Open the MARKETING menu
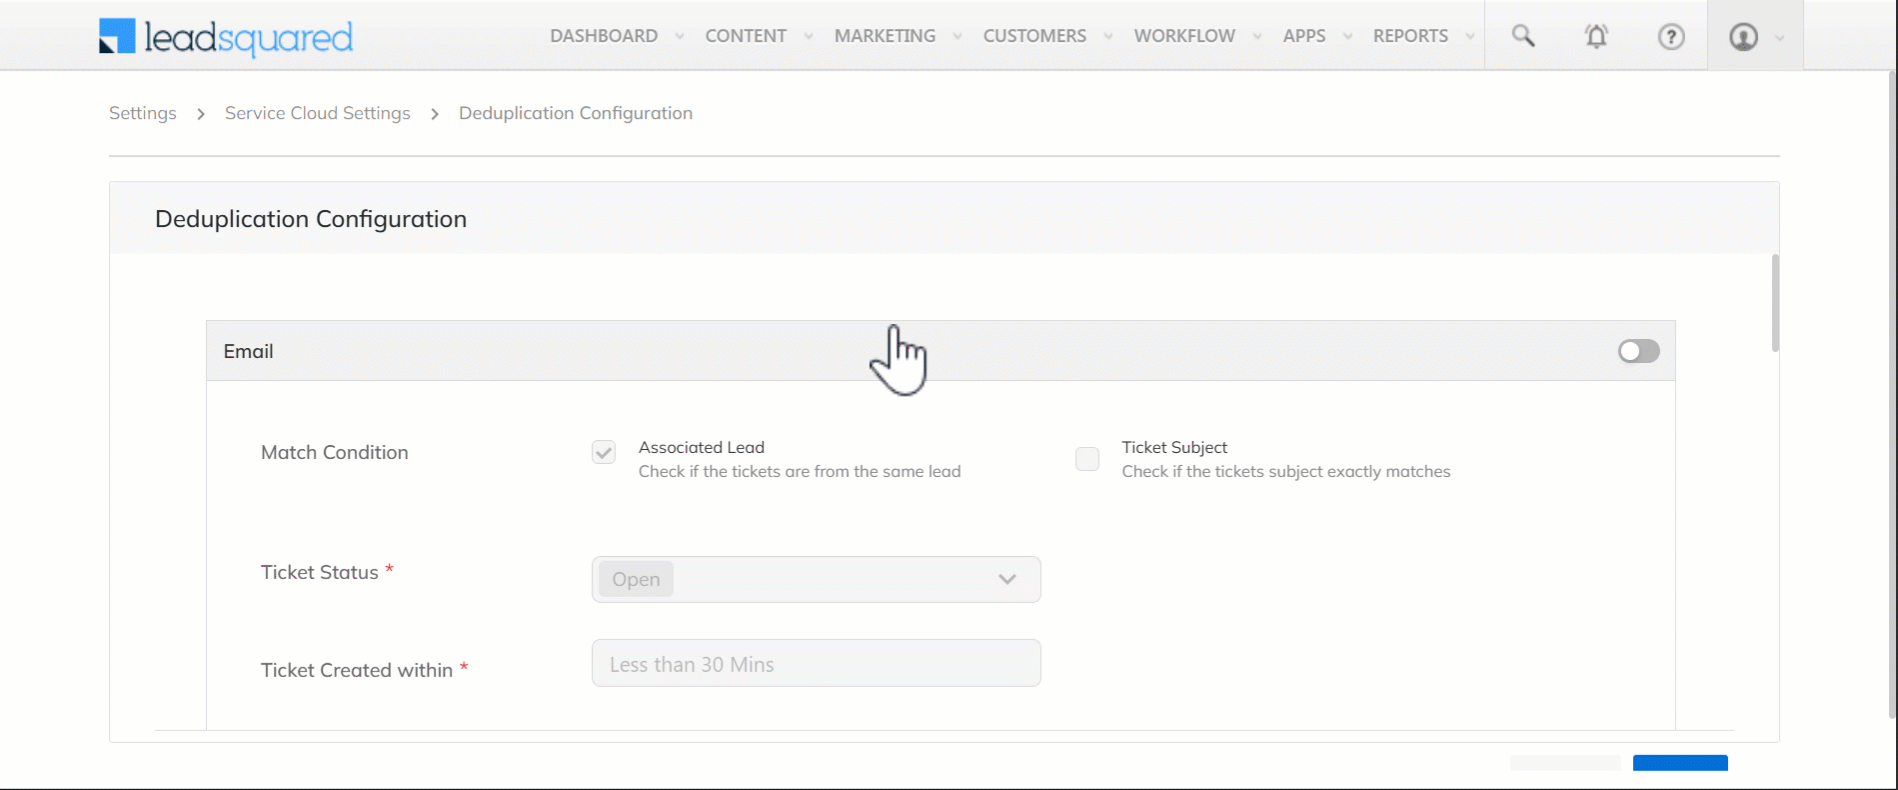The image size is (1898, 790). pyautogui.click(x=885, y=36)
